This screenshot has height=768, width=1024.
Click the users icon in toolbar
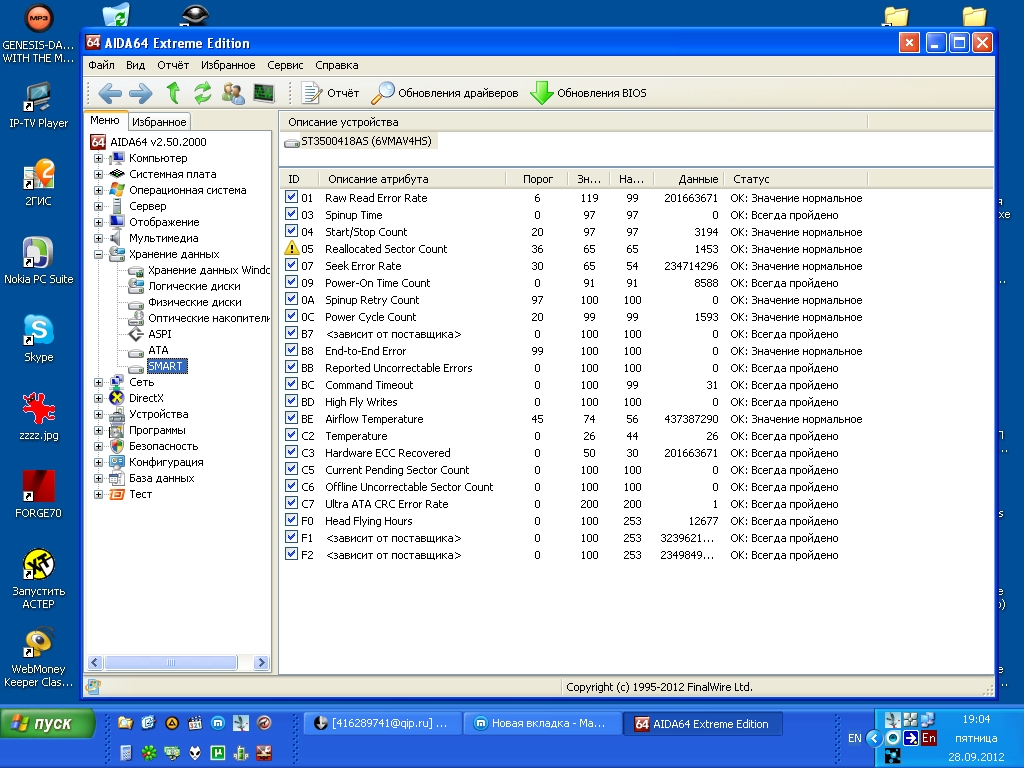coord(233,93)
